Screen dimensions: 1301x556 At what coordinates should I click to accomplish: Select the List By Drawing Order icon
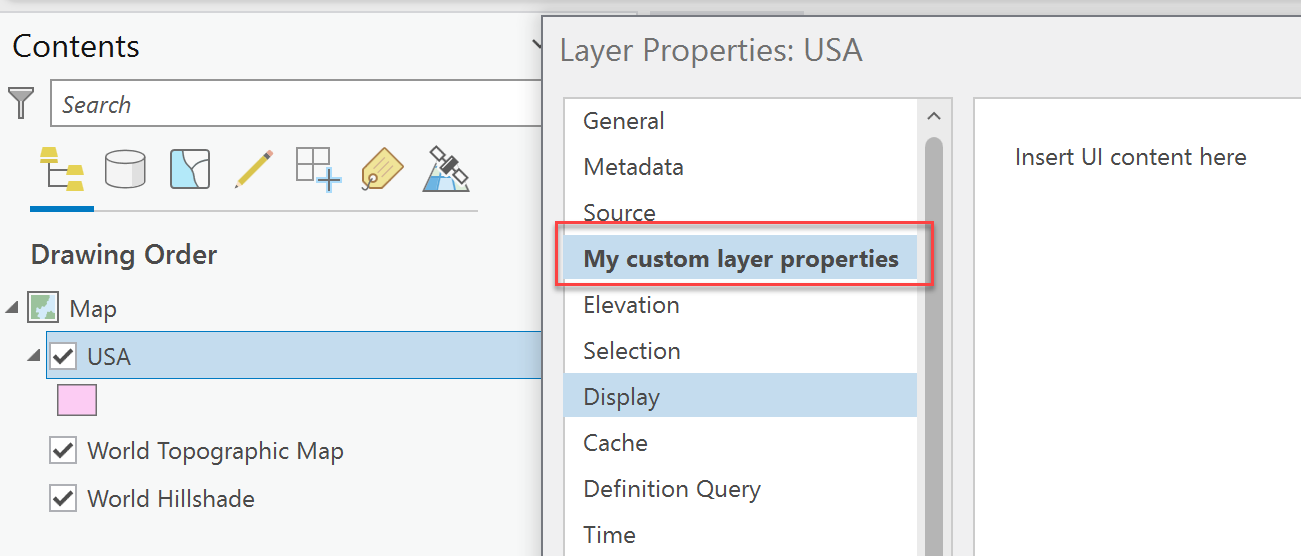(61, 169)
